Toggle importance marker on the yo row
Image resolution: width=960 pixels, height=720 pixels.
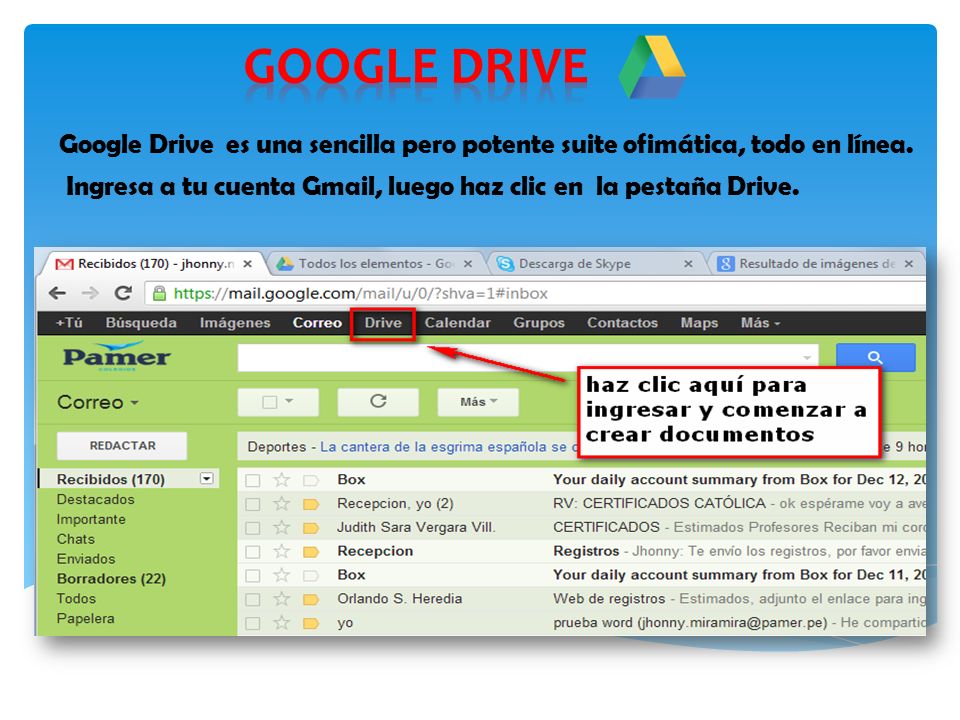pos(311,623)
